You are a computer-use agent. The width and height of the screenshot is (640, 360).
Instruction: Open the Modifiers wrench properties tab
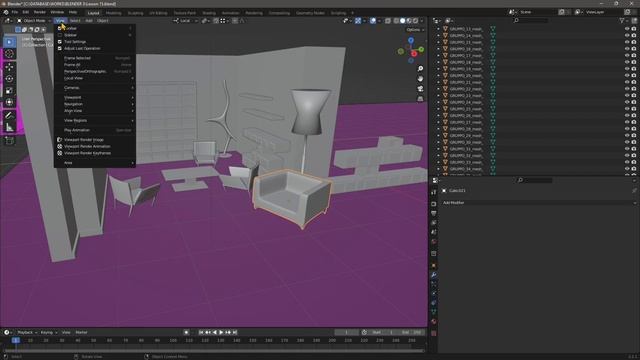click(x=433, y=275)
